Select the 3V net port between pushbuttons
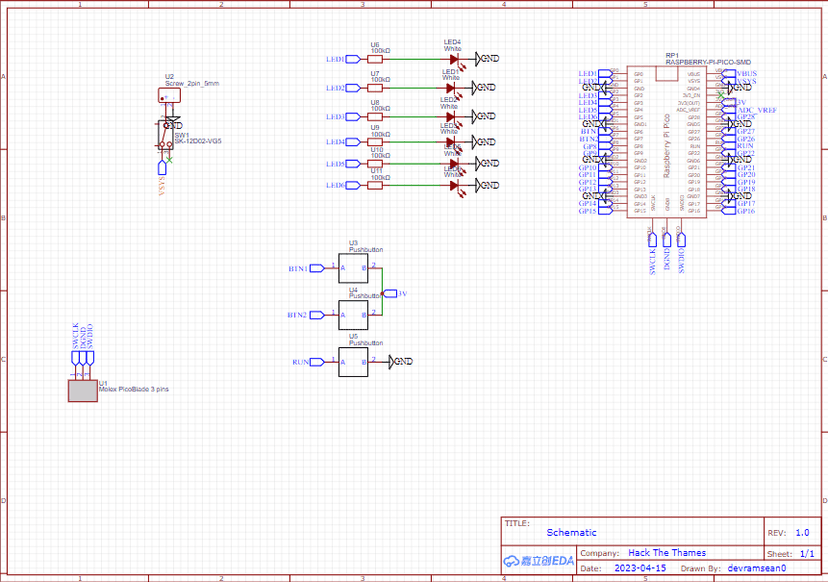This screenshot has height=582, width=828. point(397,293)
